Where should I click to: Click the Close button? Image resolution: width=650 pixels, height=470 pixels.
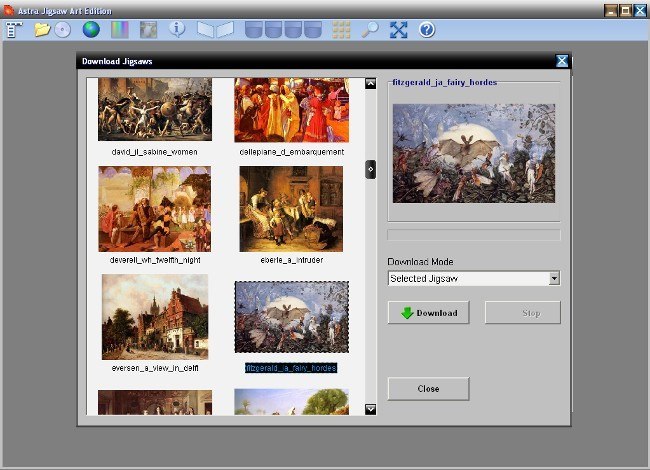[x=429, y=389]
